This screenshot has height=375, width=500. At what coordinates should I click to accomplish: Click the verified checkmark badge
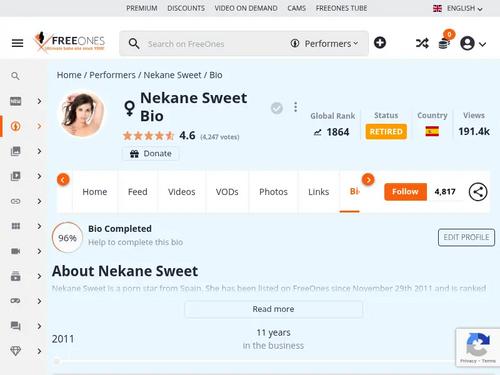click(277, 108)
